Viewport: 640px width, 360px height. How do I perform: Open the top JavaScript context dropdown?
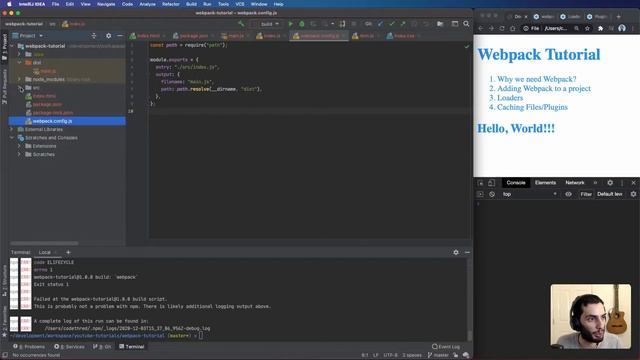click(529, 194)
